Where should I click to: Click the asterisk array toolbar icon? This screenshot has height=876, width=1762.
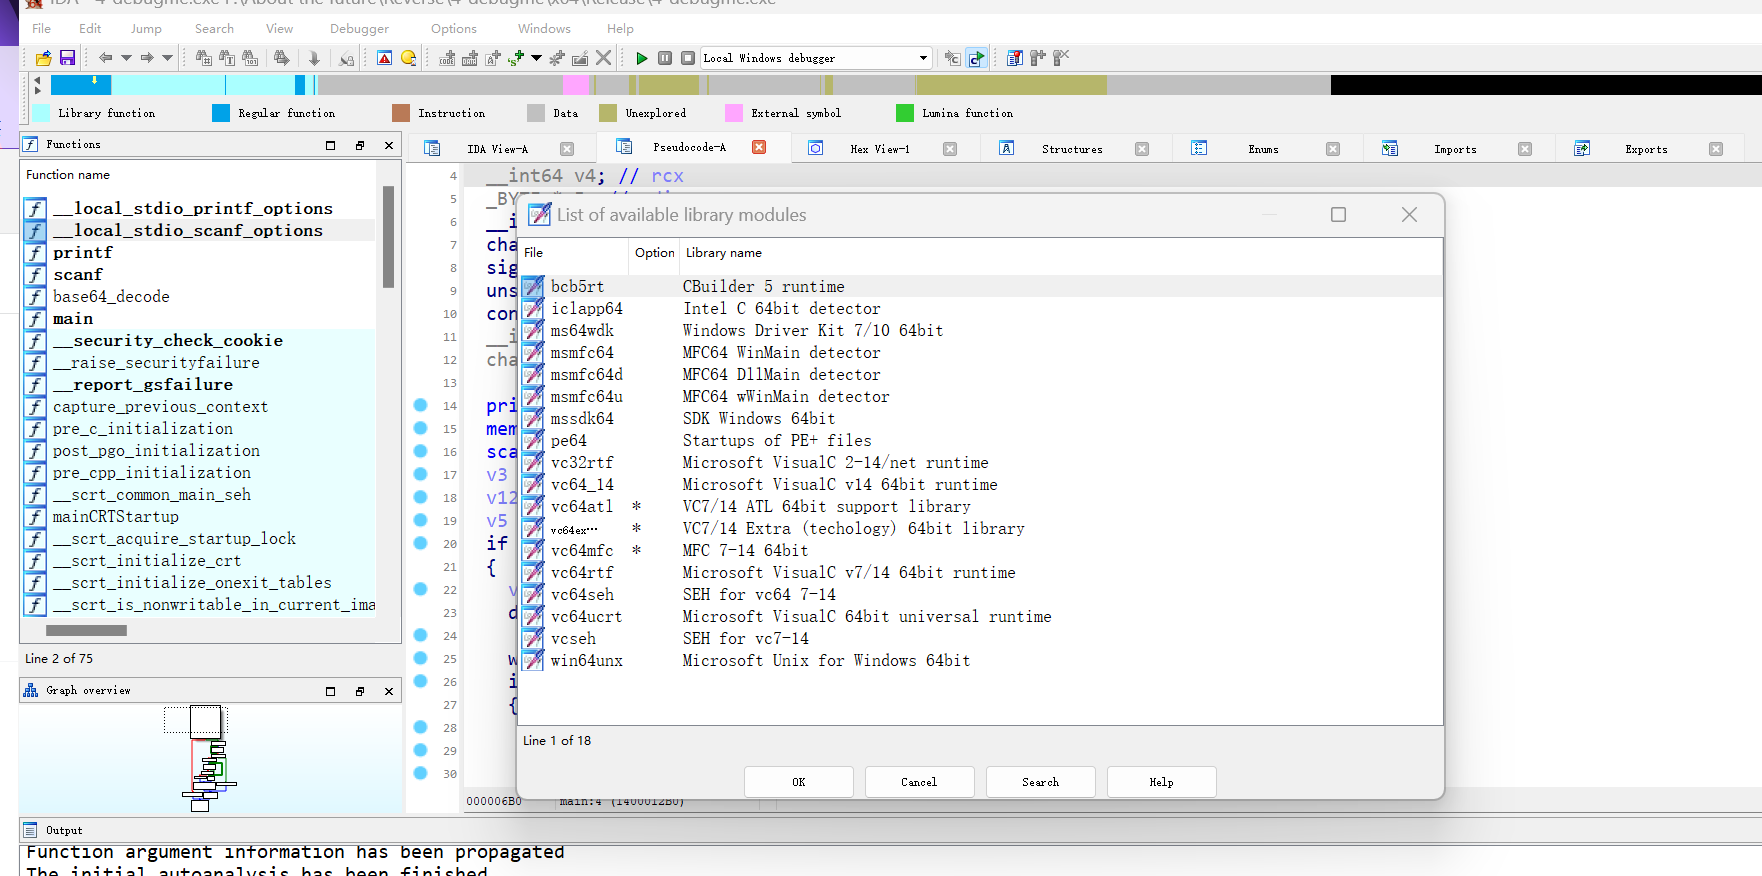(557, 58)
